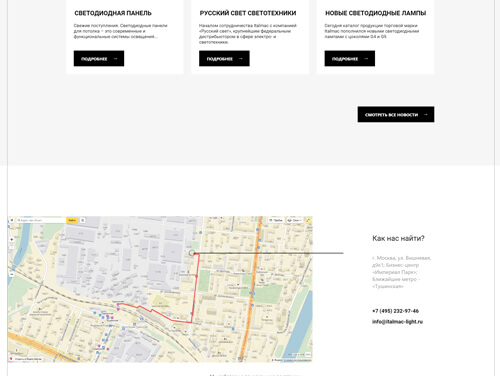Click the Русский свет news description text

coord(248,34)
